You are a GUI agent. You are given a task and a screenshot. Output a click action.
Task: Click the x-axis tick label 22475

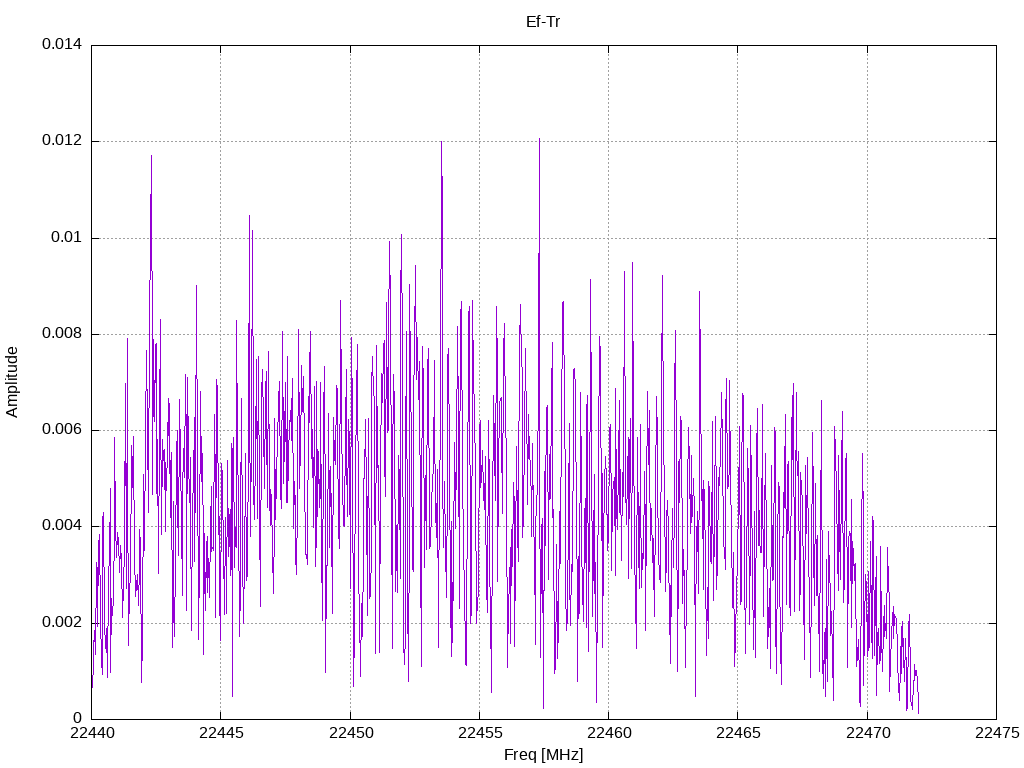pyautogui.click(x=997, y=733)
